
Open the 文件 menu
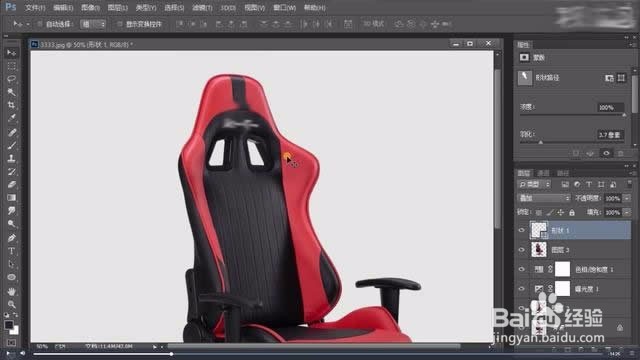pos(35,8)
